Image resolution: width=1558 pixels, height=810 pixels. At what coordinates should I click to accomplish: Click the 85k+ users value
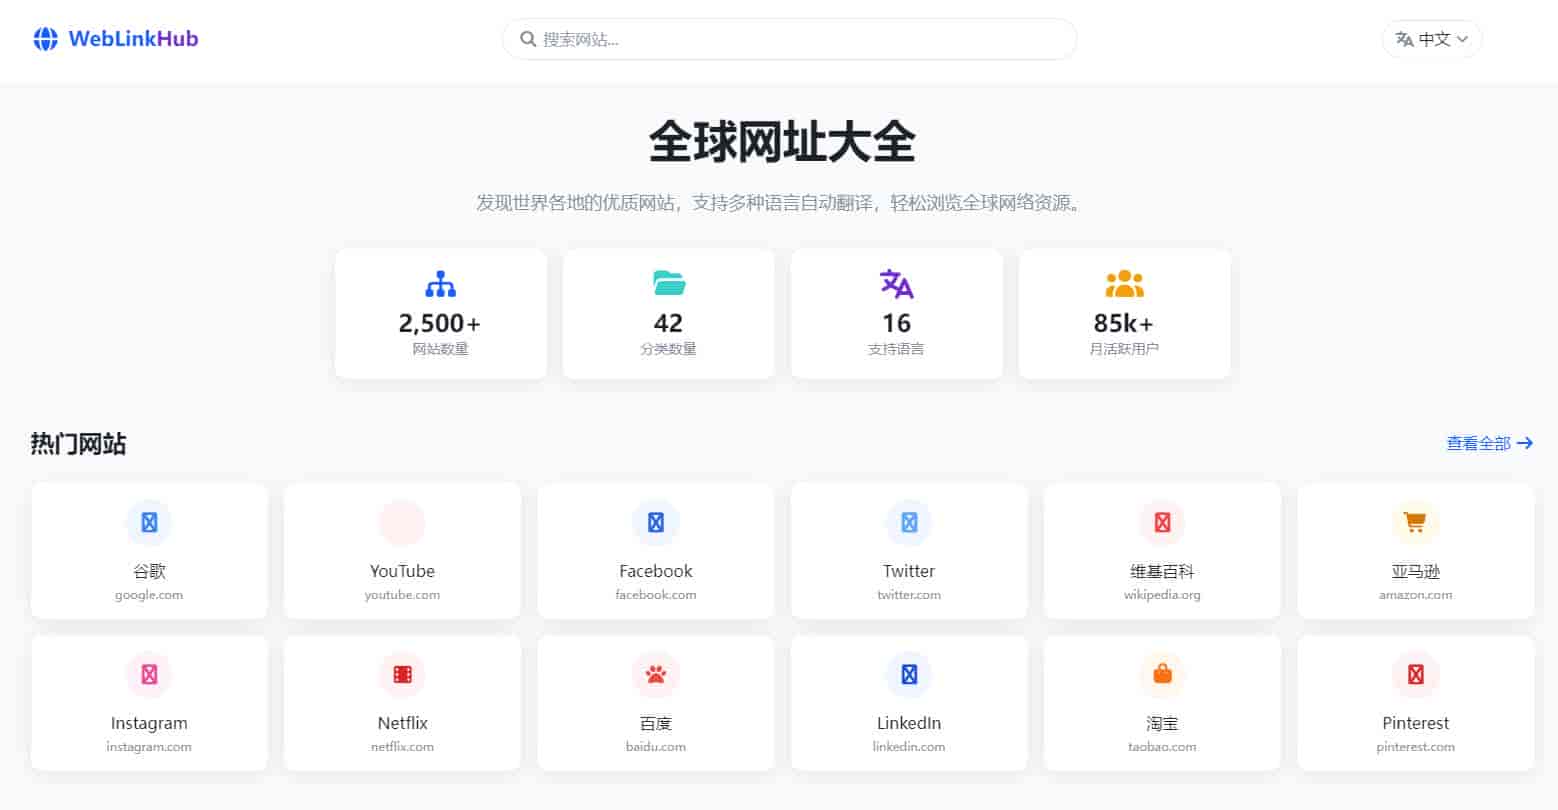click(1124, 323)
